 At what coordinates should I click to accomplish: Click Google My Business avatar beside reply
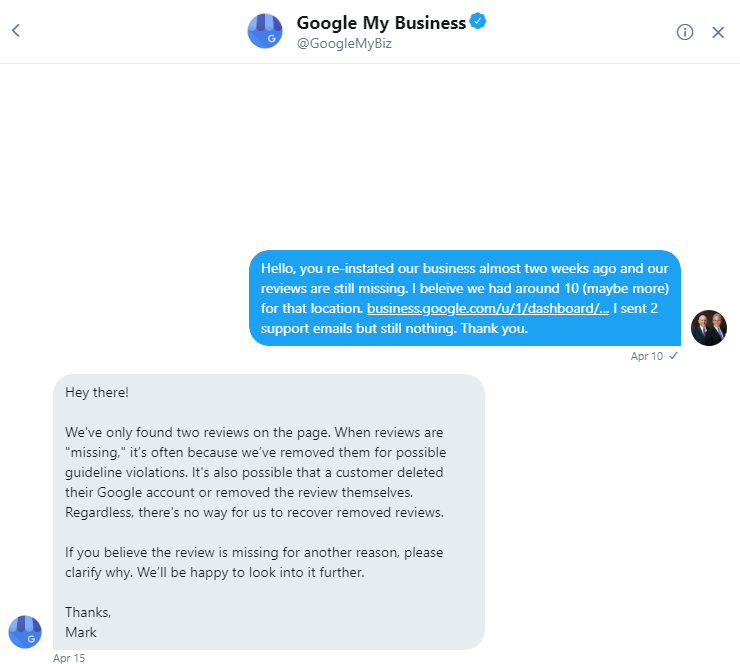click(x=25, y=632)
